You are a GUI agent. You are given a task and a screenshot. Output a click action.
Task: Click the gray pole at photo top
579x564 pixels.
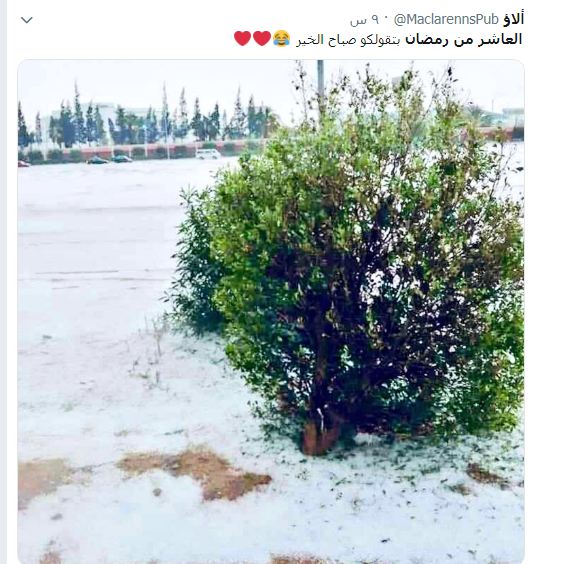coord(321,87)
